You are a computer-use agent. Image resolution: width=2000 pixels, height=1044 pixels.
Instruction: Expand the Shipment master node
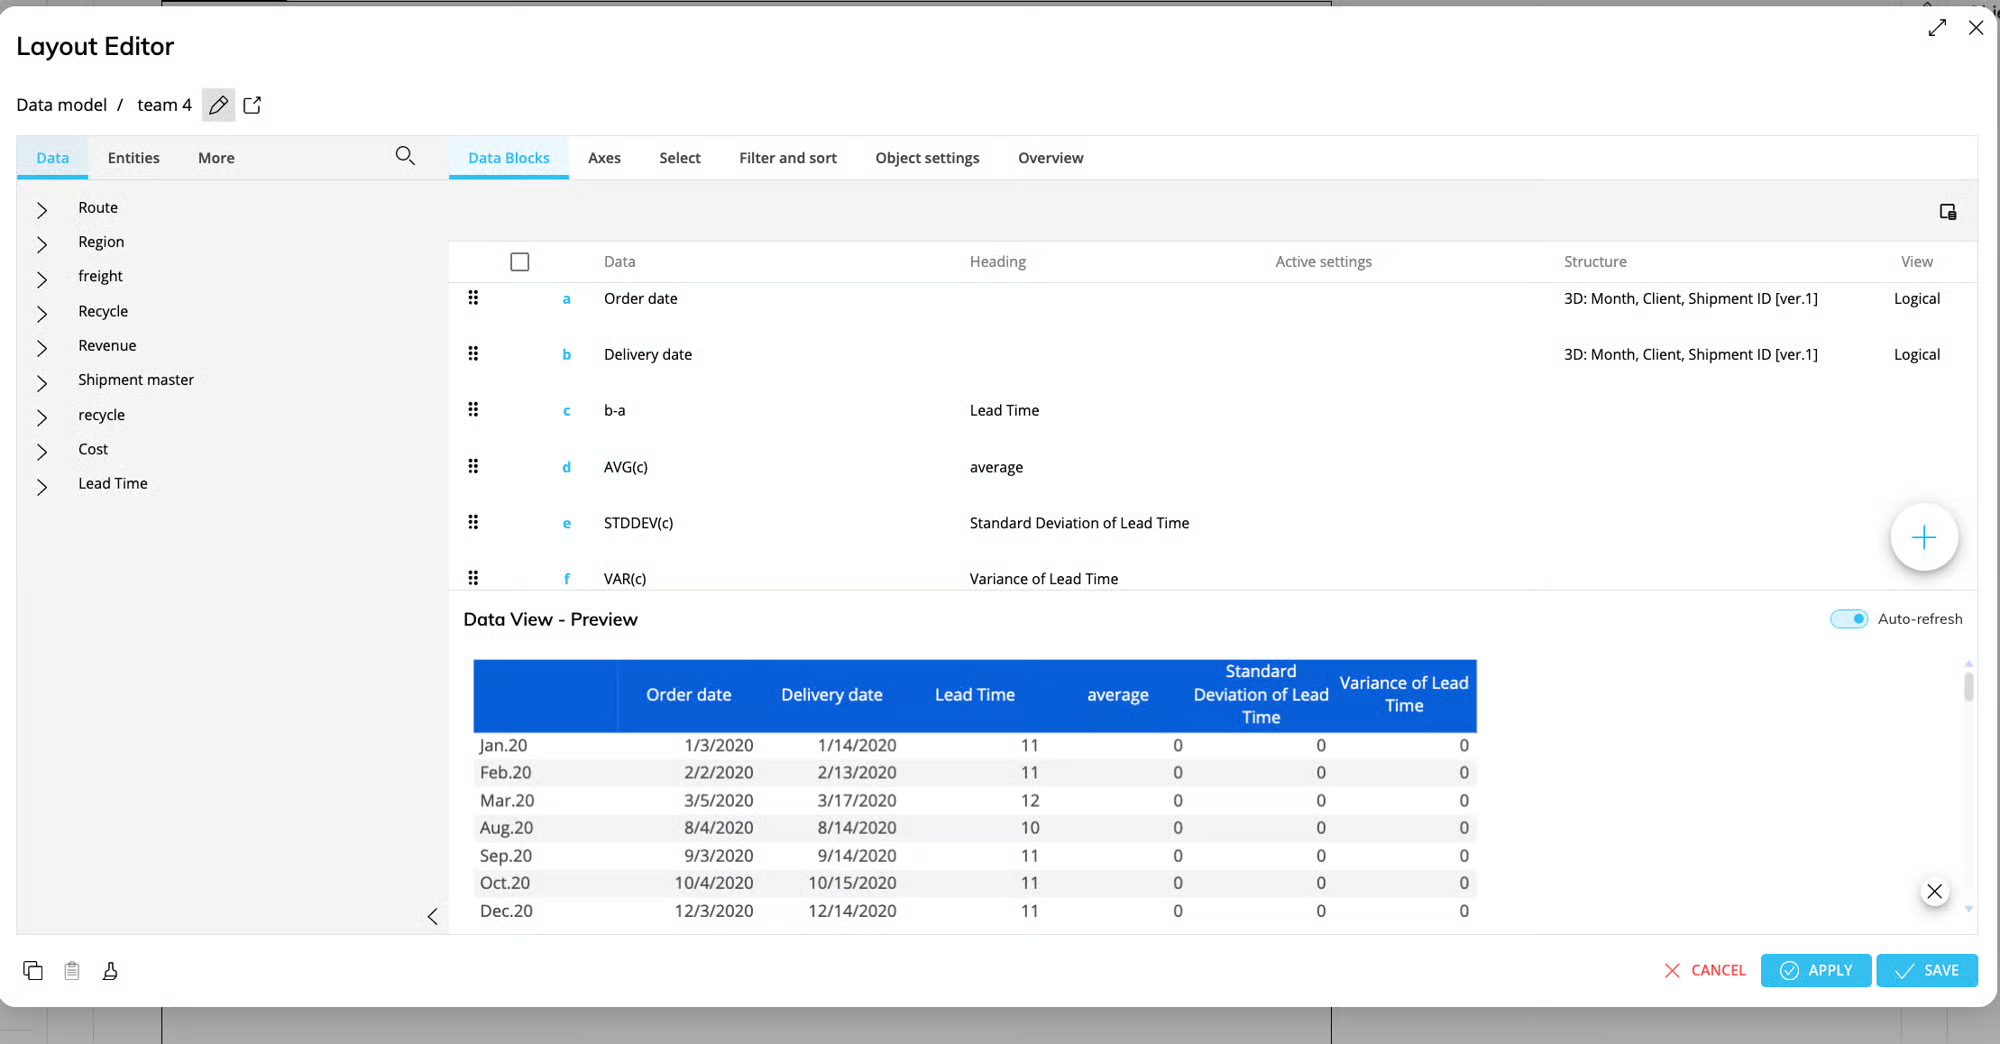(x=42, y=382)
